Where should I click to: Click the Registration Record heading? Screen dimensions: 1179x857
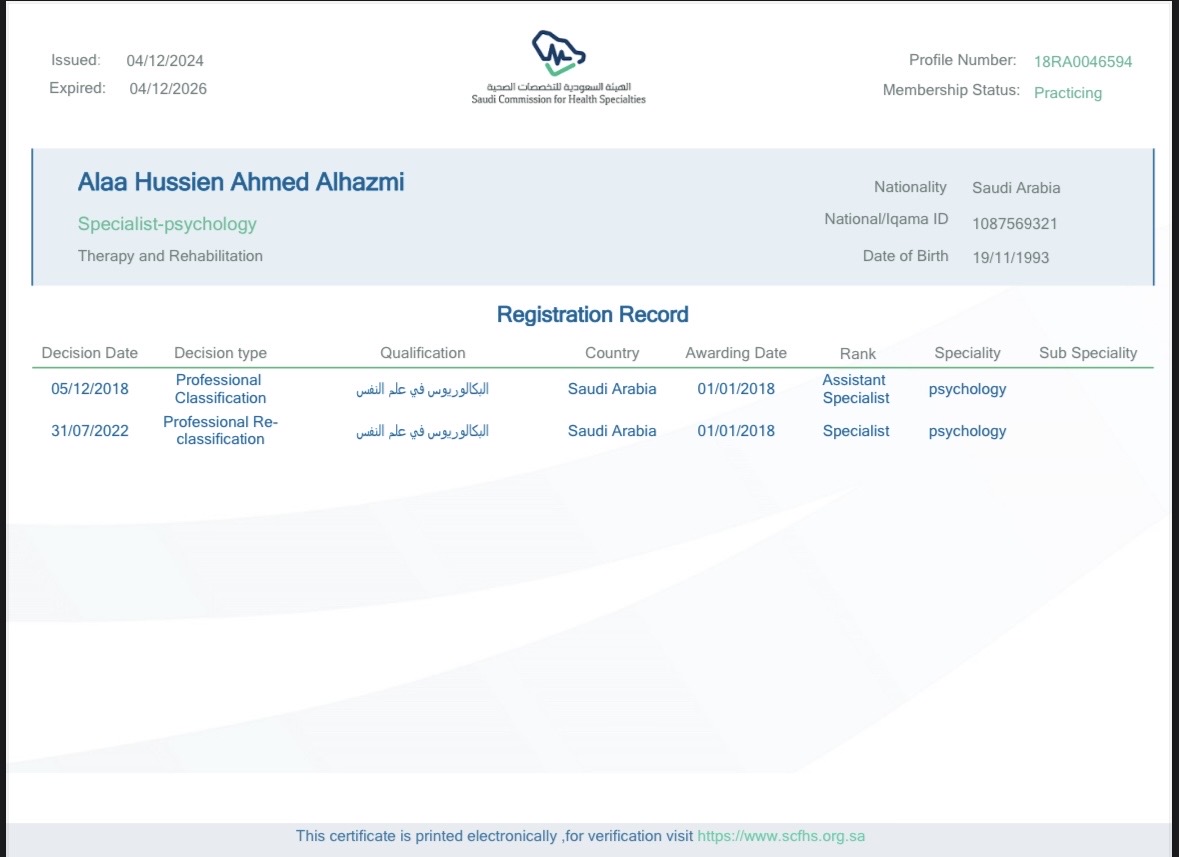coord(592,315)
